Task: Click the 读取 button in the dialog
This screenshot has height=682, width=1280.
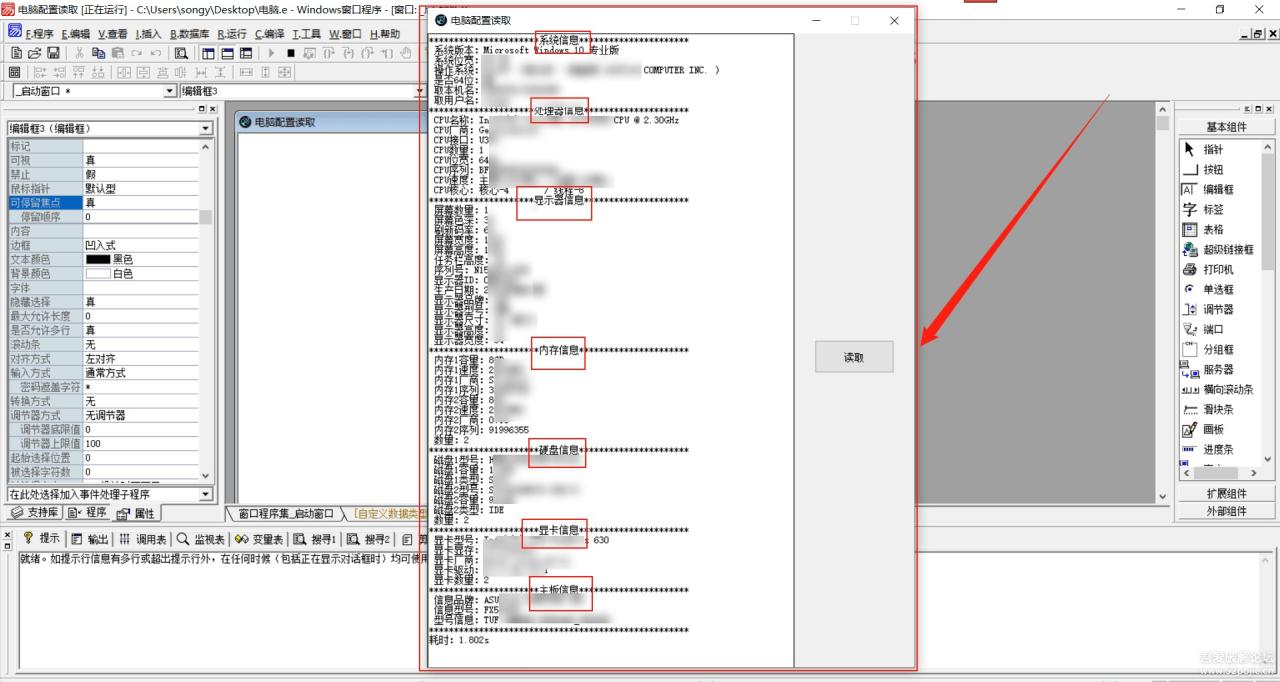Action: point(854,356)
